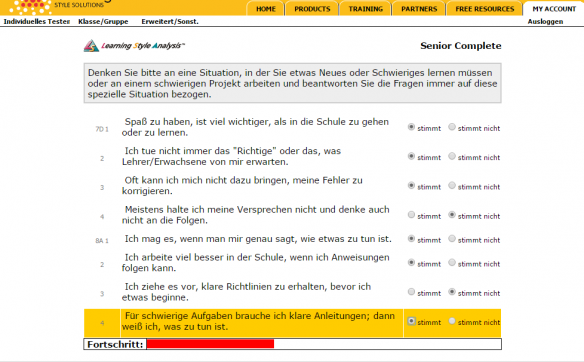This screenshot has height=362, width=584.
Task: Click the instruction box 'Denken Sie bitte an eine Situation'
Action: coord(292,83)
